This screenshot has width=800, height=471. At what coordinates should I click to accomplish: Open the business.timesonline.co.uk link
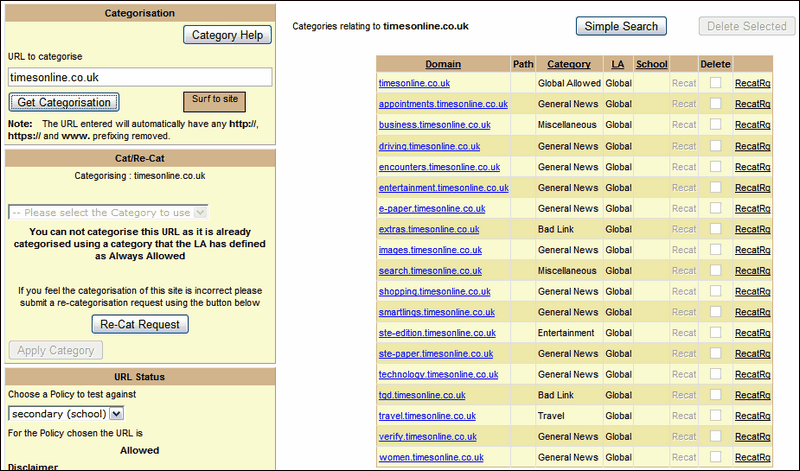(434, 125)
